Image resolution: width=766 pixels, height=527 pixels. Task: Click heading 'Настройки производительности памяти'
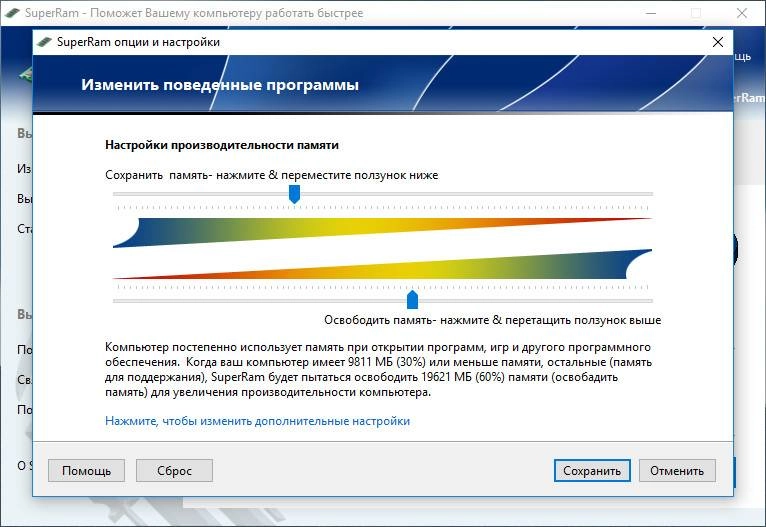pos(222,145)
